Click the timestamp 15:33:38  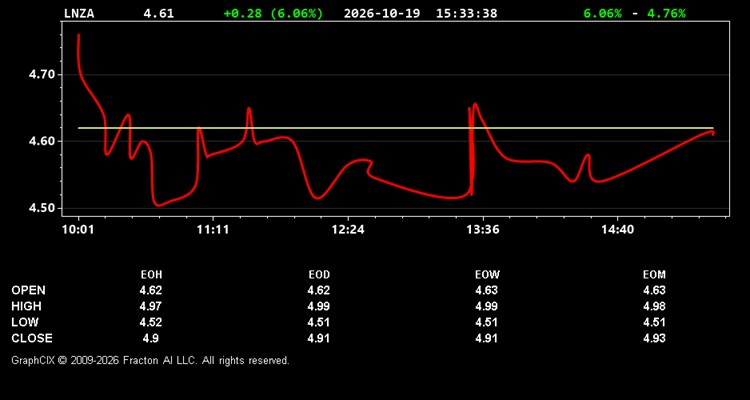(x=466, y=13)
